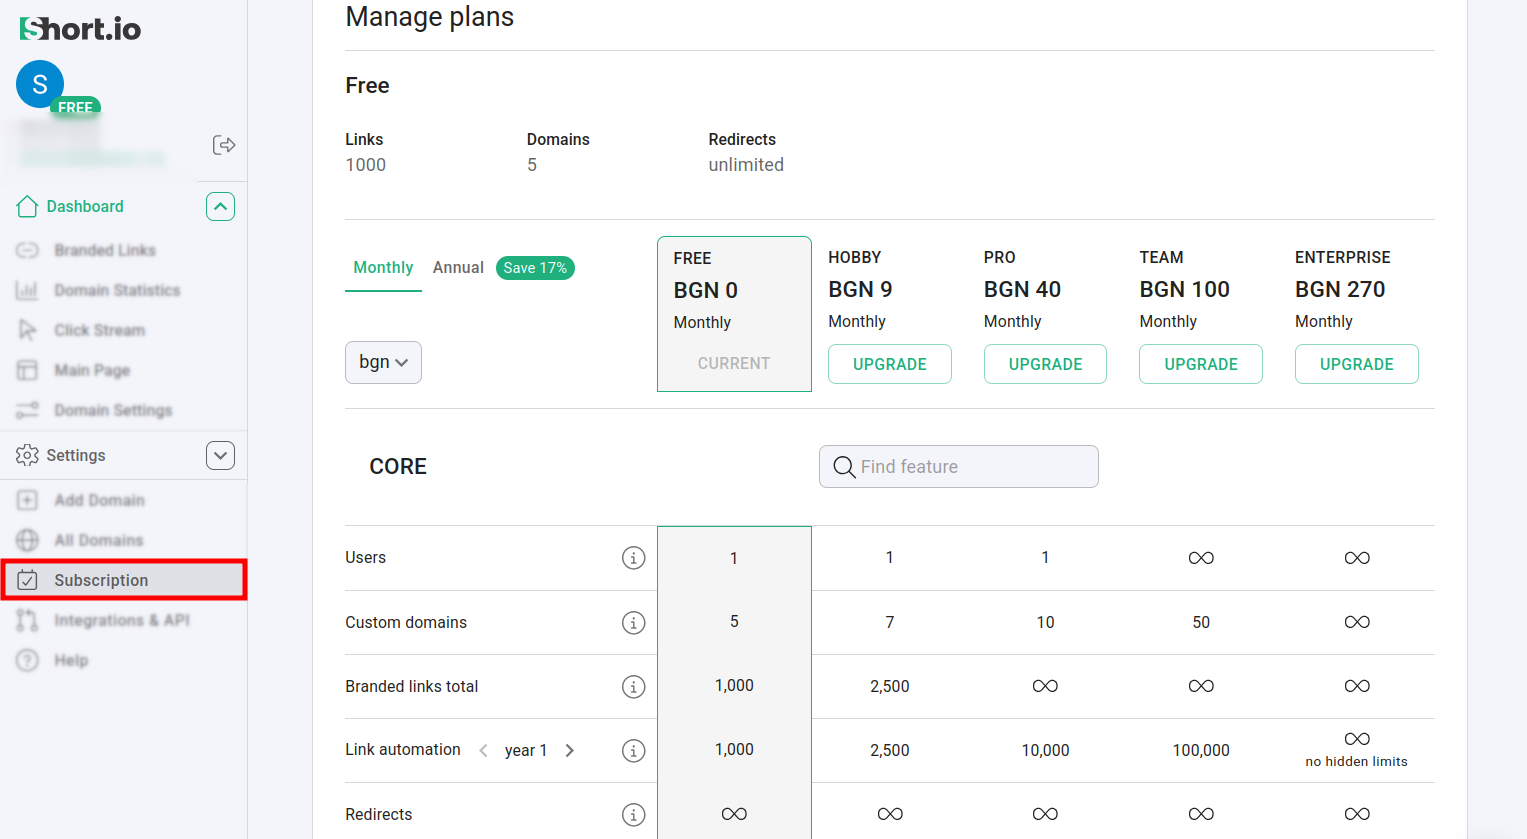Viewport: 1527px width, 839px height.
Task: Go to next year in Link automation
Action: [570, 750]
